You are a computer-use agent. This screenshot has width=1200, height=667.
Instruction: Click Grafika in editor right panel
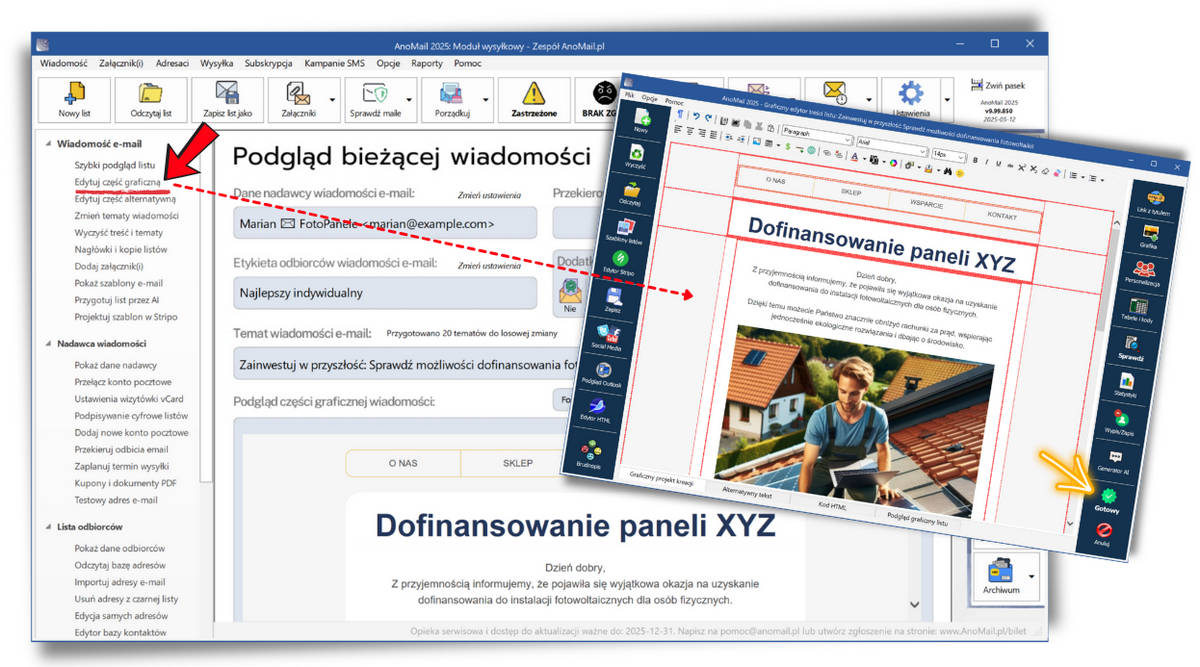1149,236
